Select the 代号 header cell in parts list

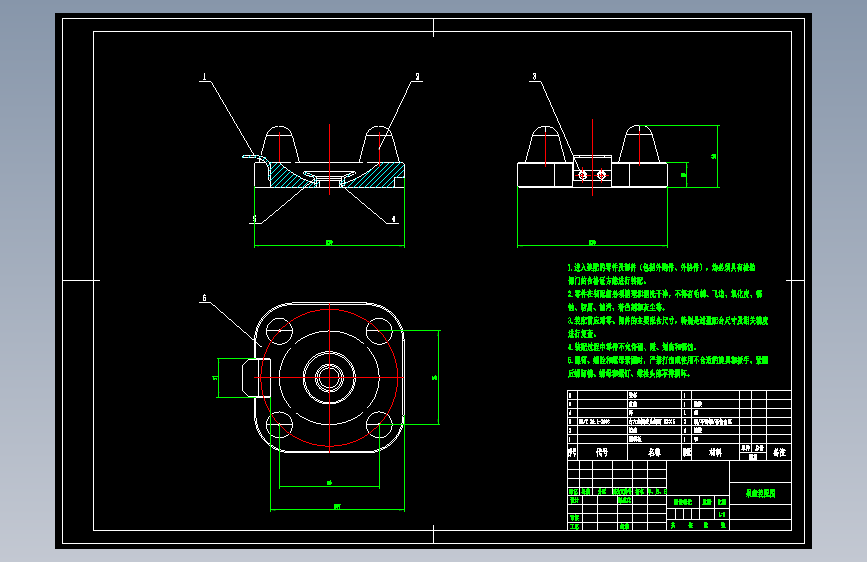(x=602, y=452)
